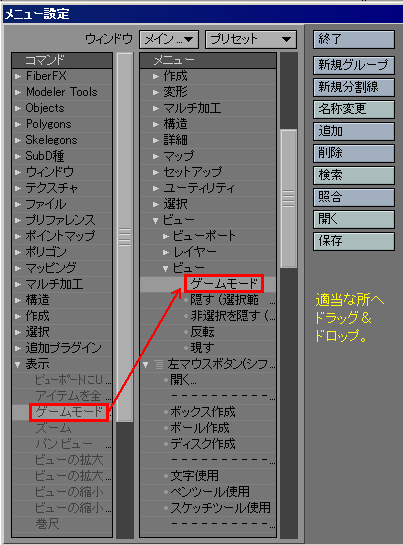Open the ウィンドウ メイン dropdown
The width and height of the screenshot is (403, 545).
[x=169, y=39]
